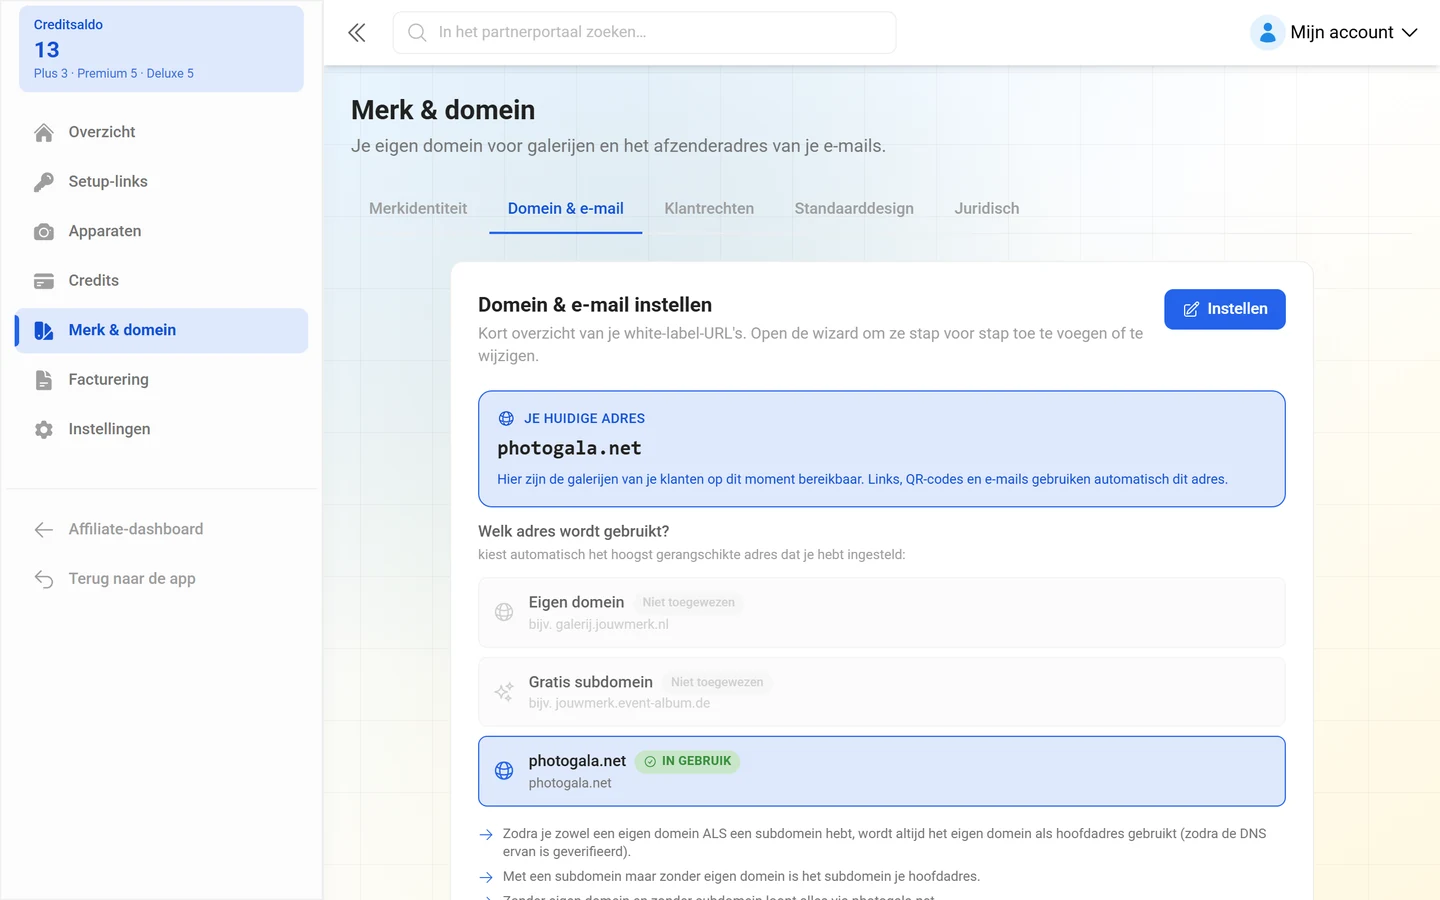
Task: Click the 'Niet toegewezen' badge beside Gratis subdomein
Action: tap(717, 682)
